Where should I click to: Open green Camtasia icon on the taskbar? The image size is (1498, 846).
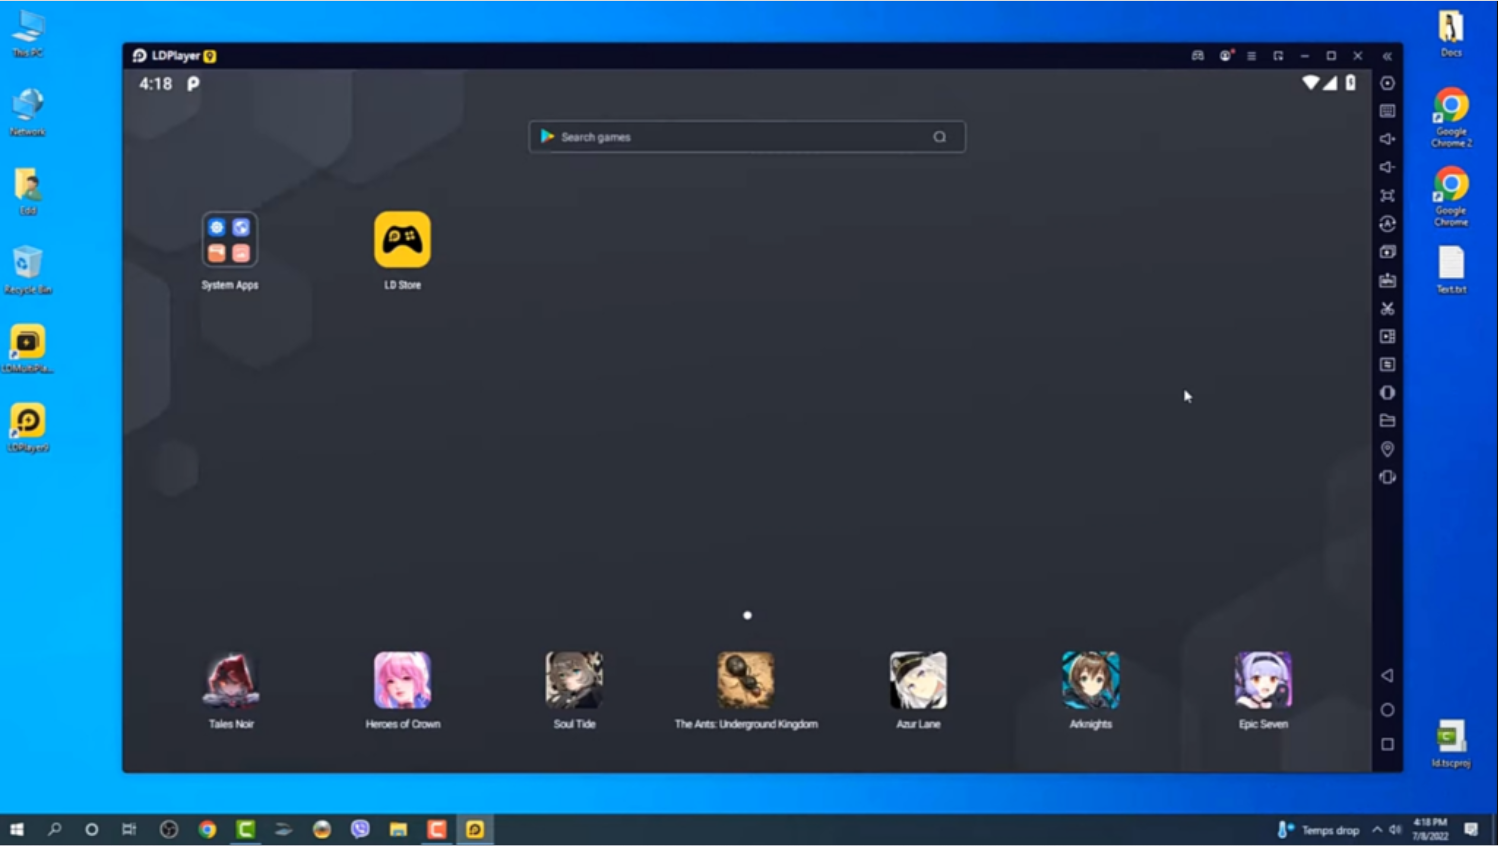tap(245, 829)
